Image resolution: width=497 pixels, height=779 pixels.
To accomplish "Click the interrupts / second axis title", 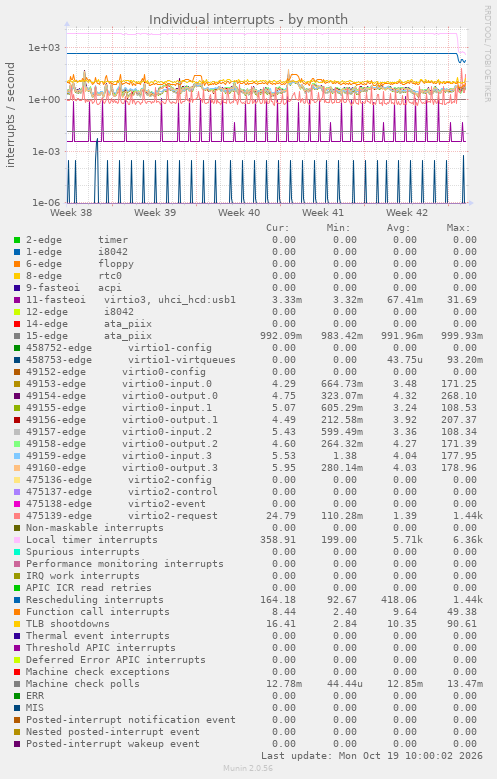I will pyautogui.click(x=10, y=115).
